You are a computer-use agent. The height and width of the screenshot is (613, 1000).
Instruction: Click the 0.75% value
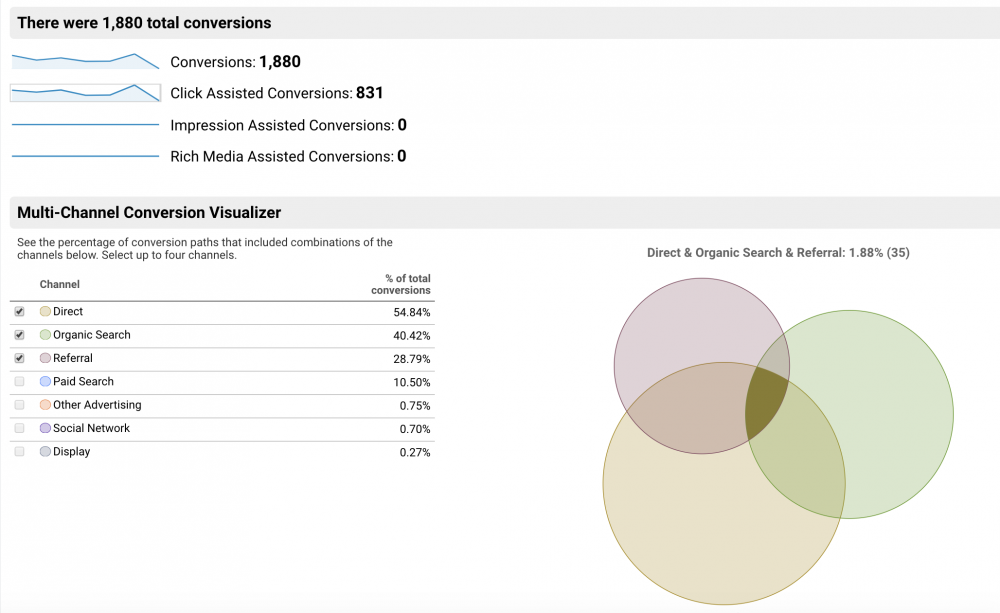[x=415, y=406]
